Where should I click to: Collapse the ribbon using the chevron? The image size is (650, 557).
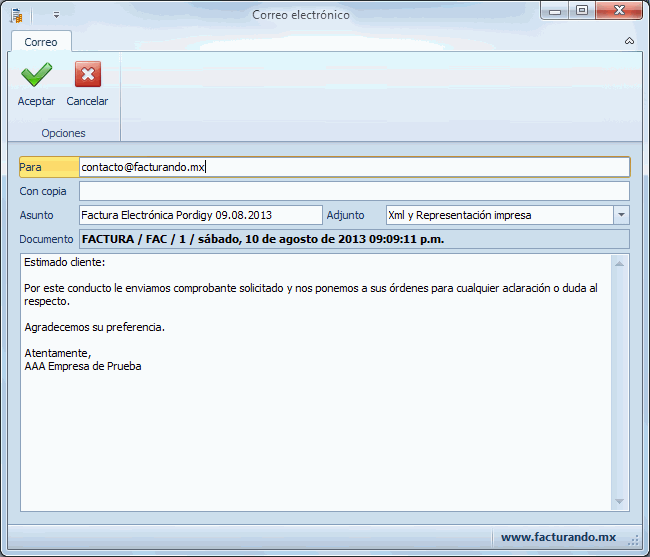coord(629,41)
